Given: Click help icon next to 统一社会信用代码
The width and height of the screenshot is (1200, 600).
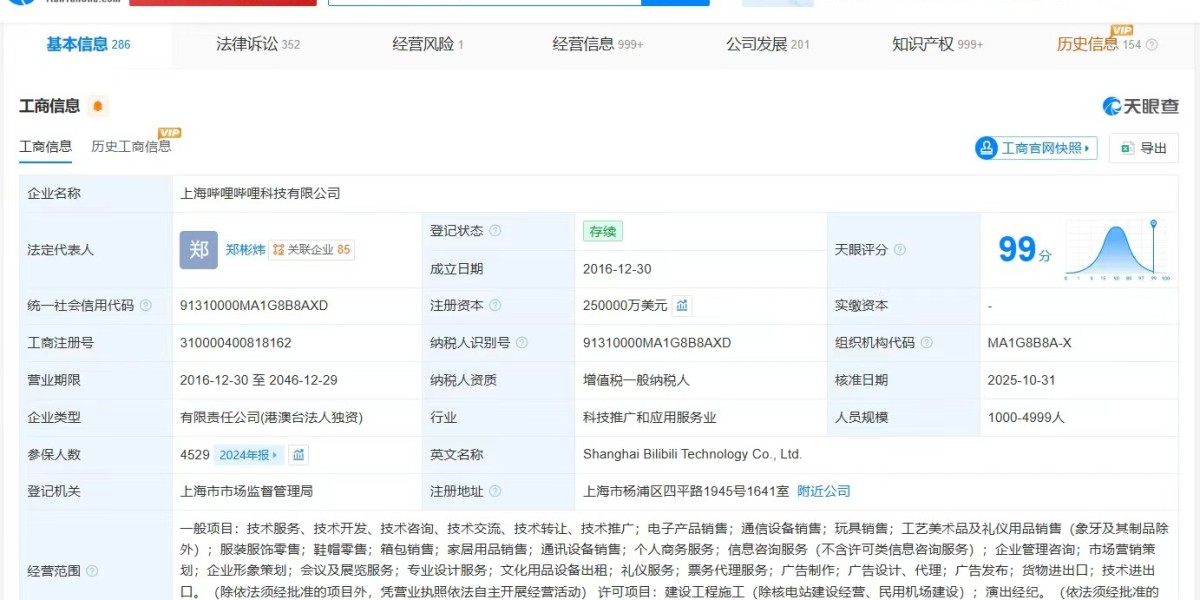Looking at the screenshot, I should pyautogui.click(x=146, y=306).
